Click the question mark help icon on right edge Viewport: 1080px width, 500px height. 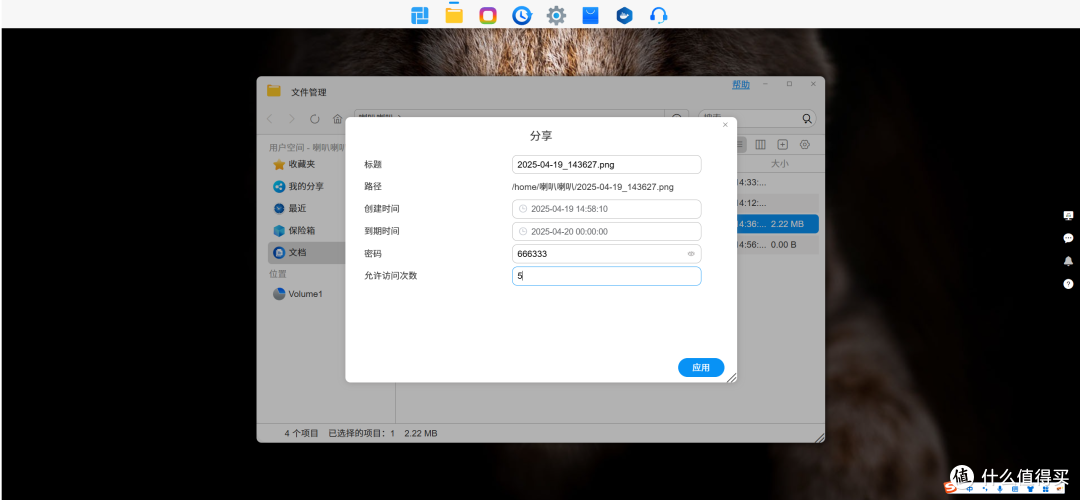tap(1068, 284)
